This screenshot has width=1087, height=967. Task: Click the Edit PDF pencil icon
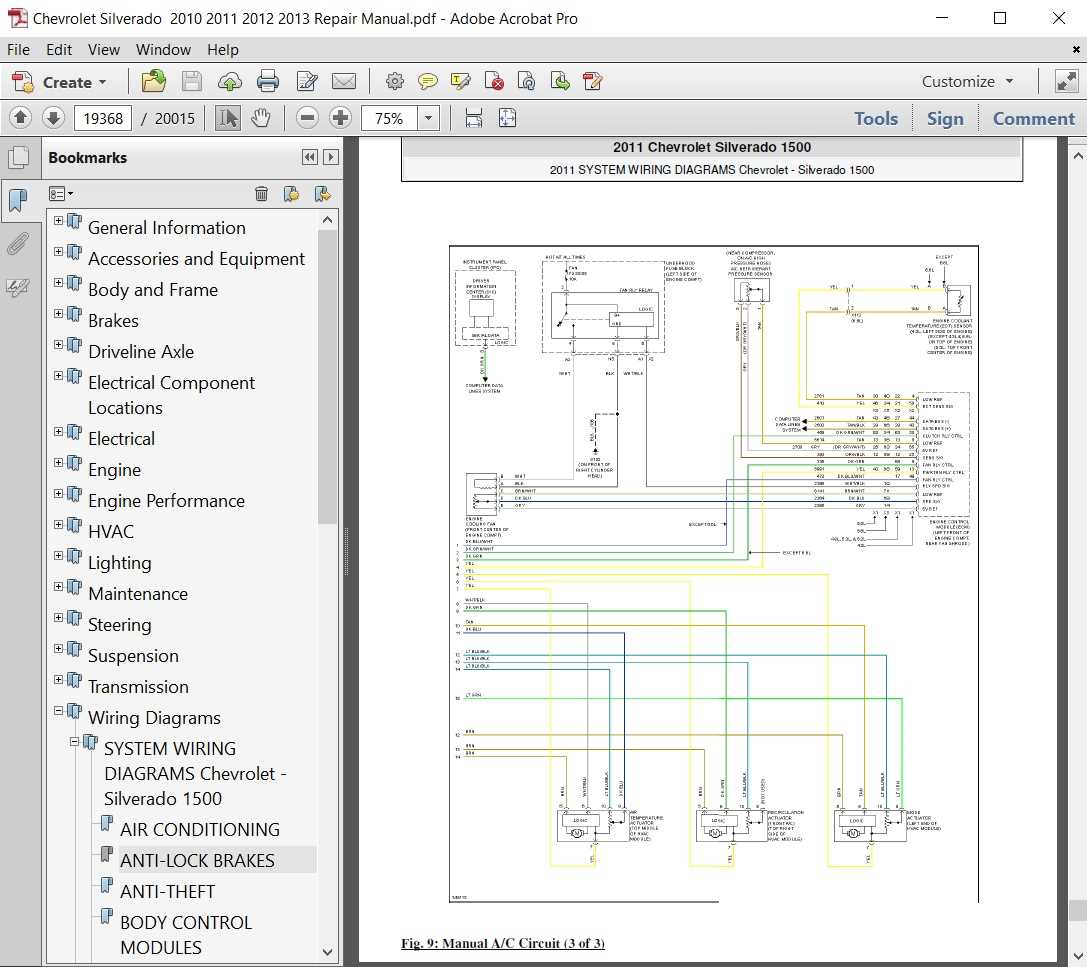coord(306,82)
